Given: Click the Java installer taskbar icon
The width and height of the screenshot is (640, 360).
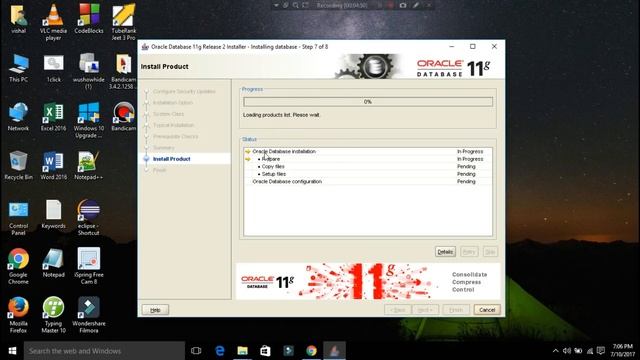Looking at the screenshot, I should point(334,351).
